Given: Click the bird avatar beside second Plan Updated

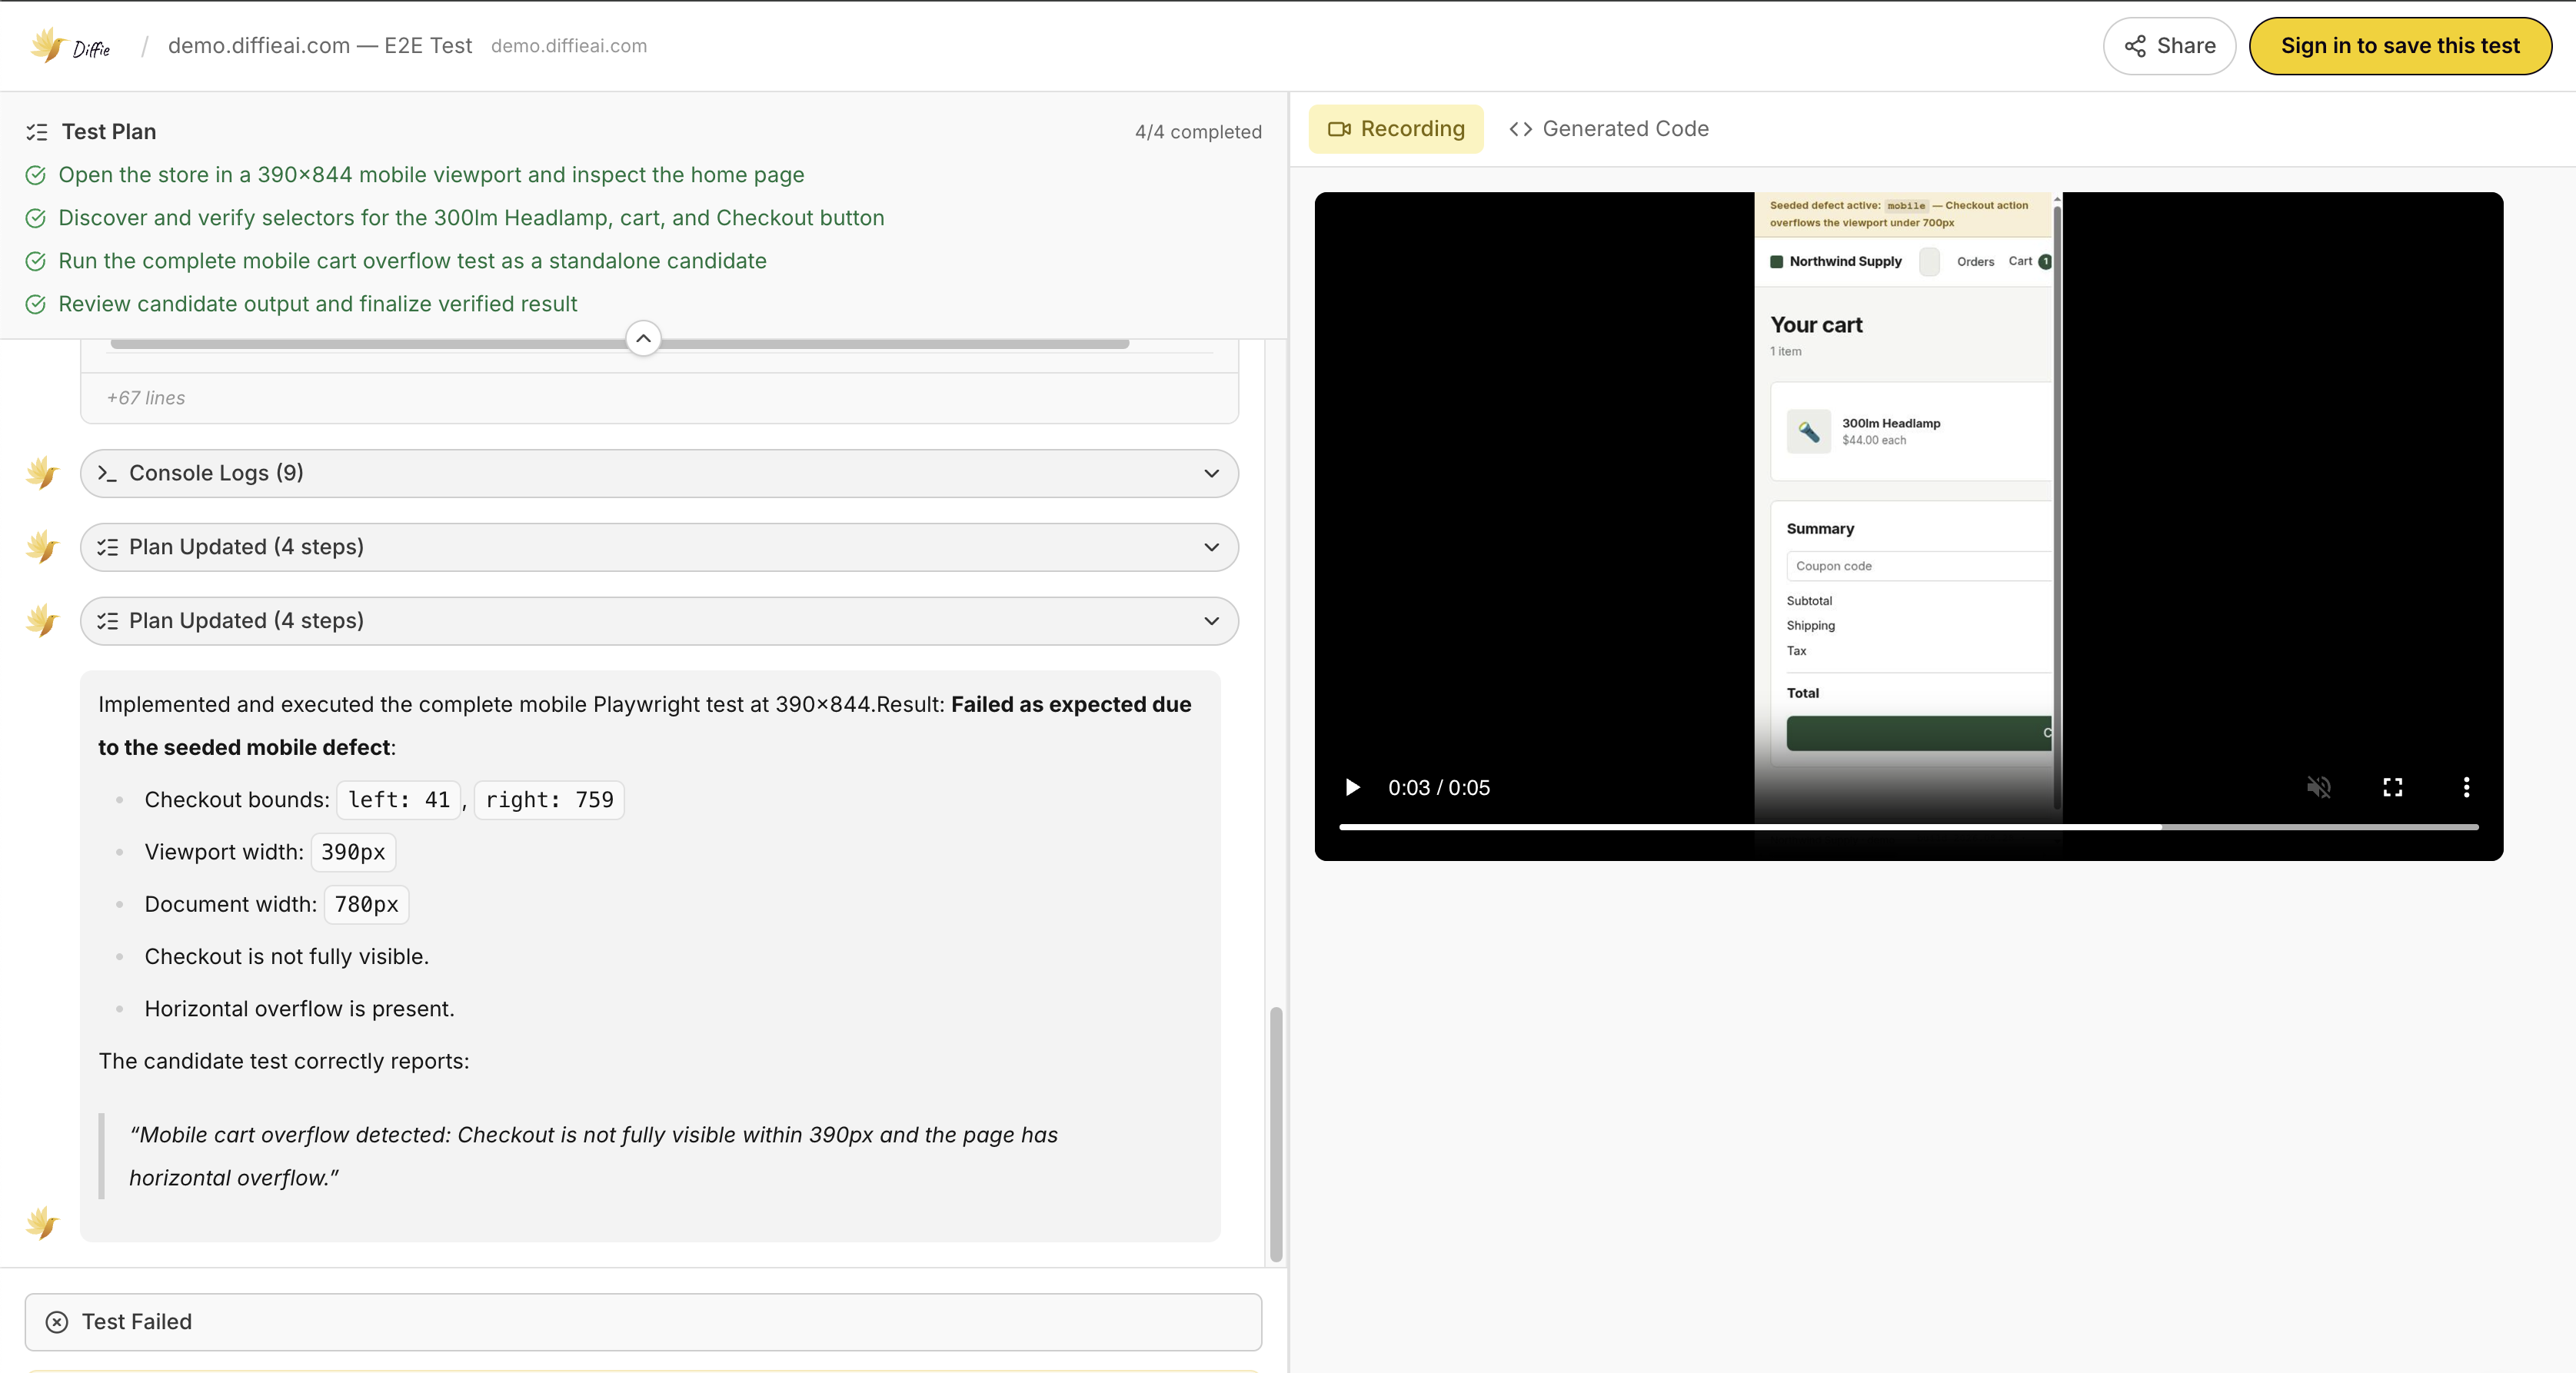Looking at the screenshot, I should pyautogui.click(x=42, y=621).
